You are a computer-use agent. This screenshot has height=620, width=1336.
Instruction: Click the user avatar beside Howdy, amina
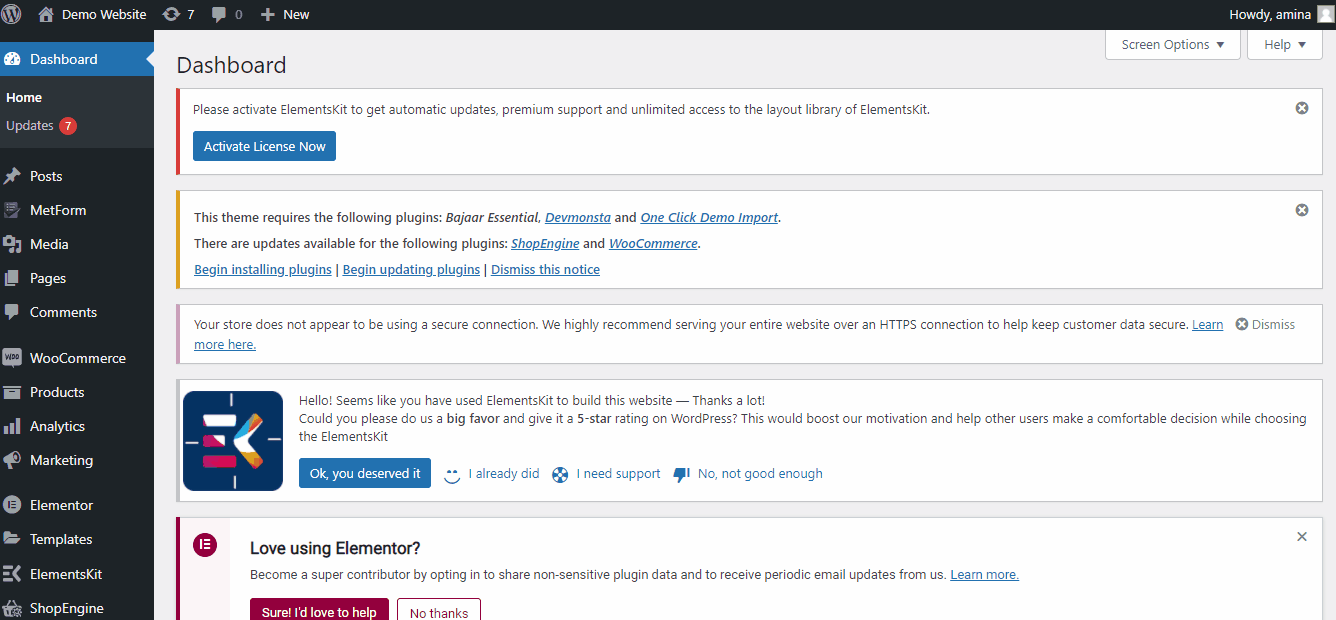tap(1325, 14)
